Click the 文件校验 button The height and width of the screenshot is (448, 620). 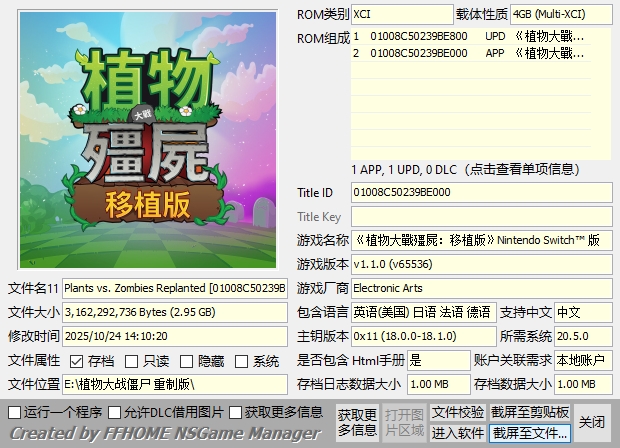[x=458, y=412]
